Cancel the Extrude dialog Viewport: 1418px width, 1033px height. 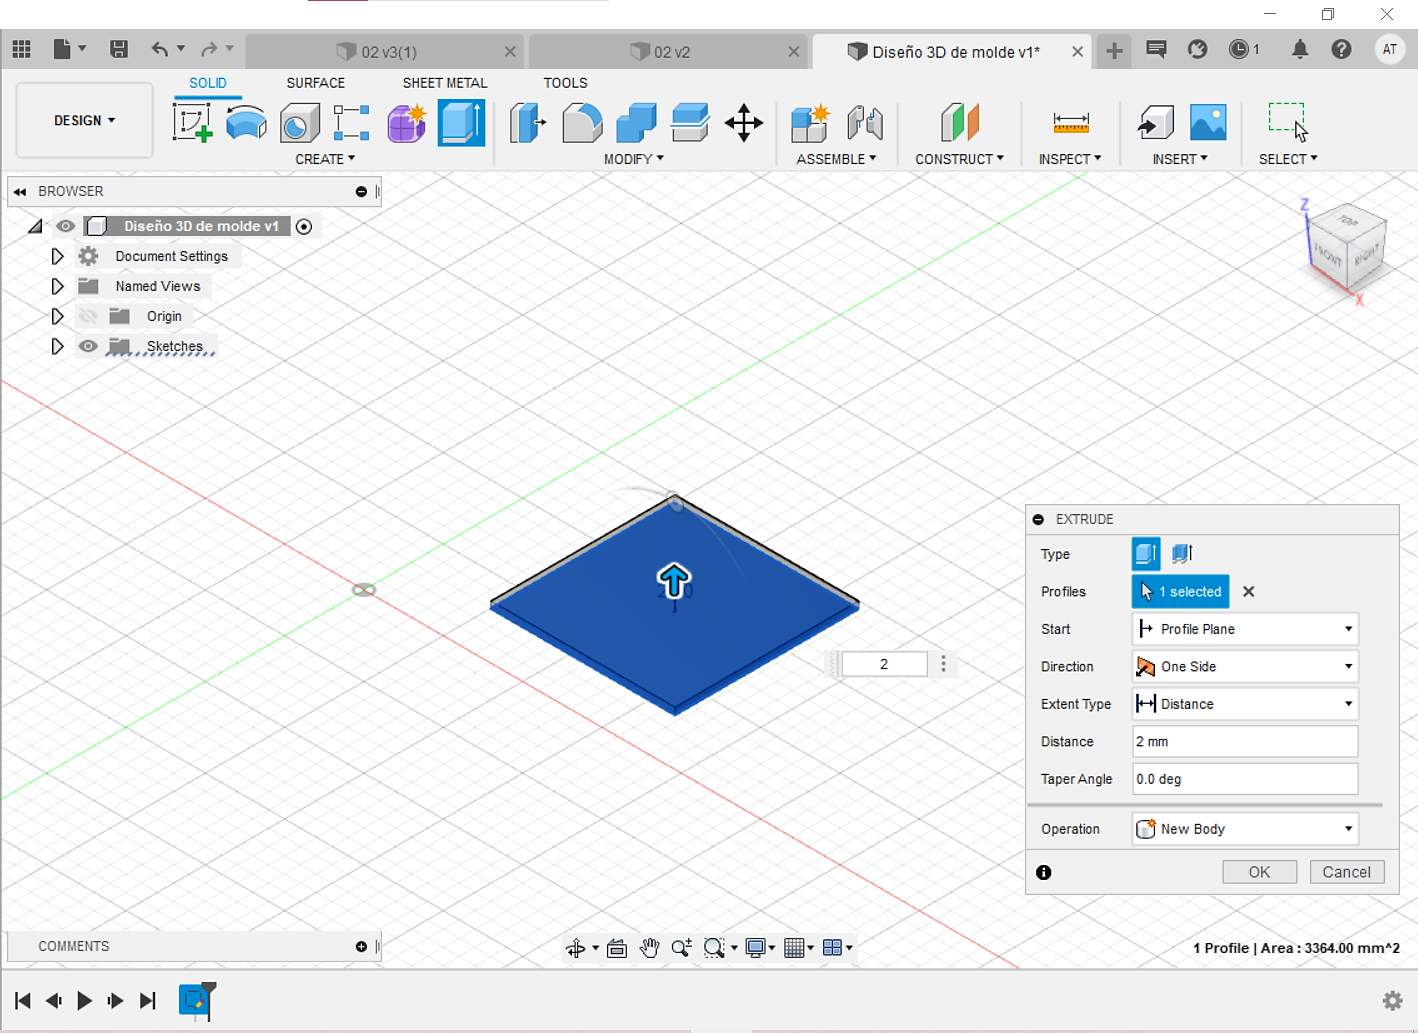[x=1346, y=872]
